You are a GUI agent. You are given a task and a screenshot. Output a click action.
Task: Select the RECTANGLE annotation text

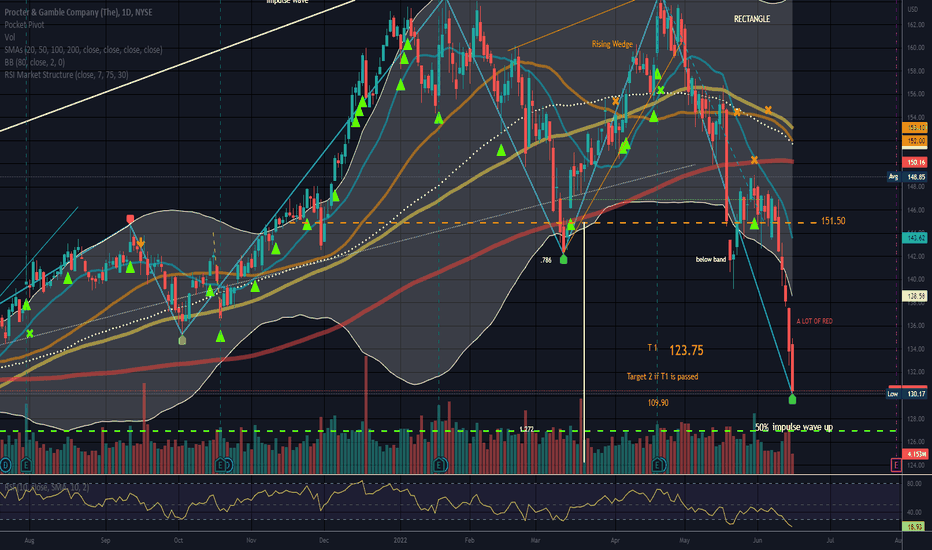click(x=752, y=19)
